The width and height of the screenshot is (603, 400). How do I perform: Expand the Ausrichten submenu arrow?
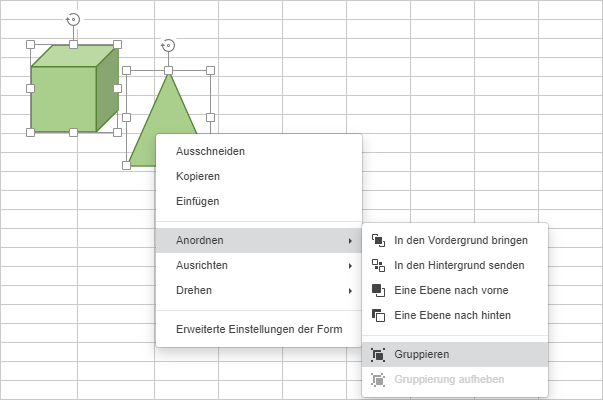click(x=350, y=266)
